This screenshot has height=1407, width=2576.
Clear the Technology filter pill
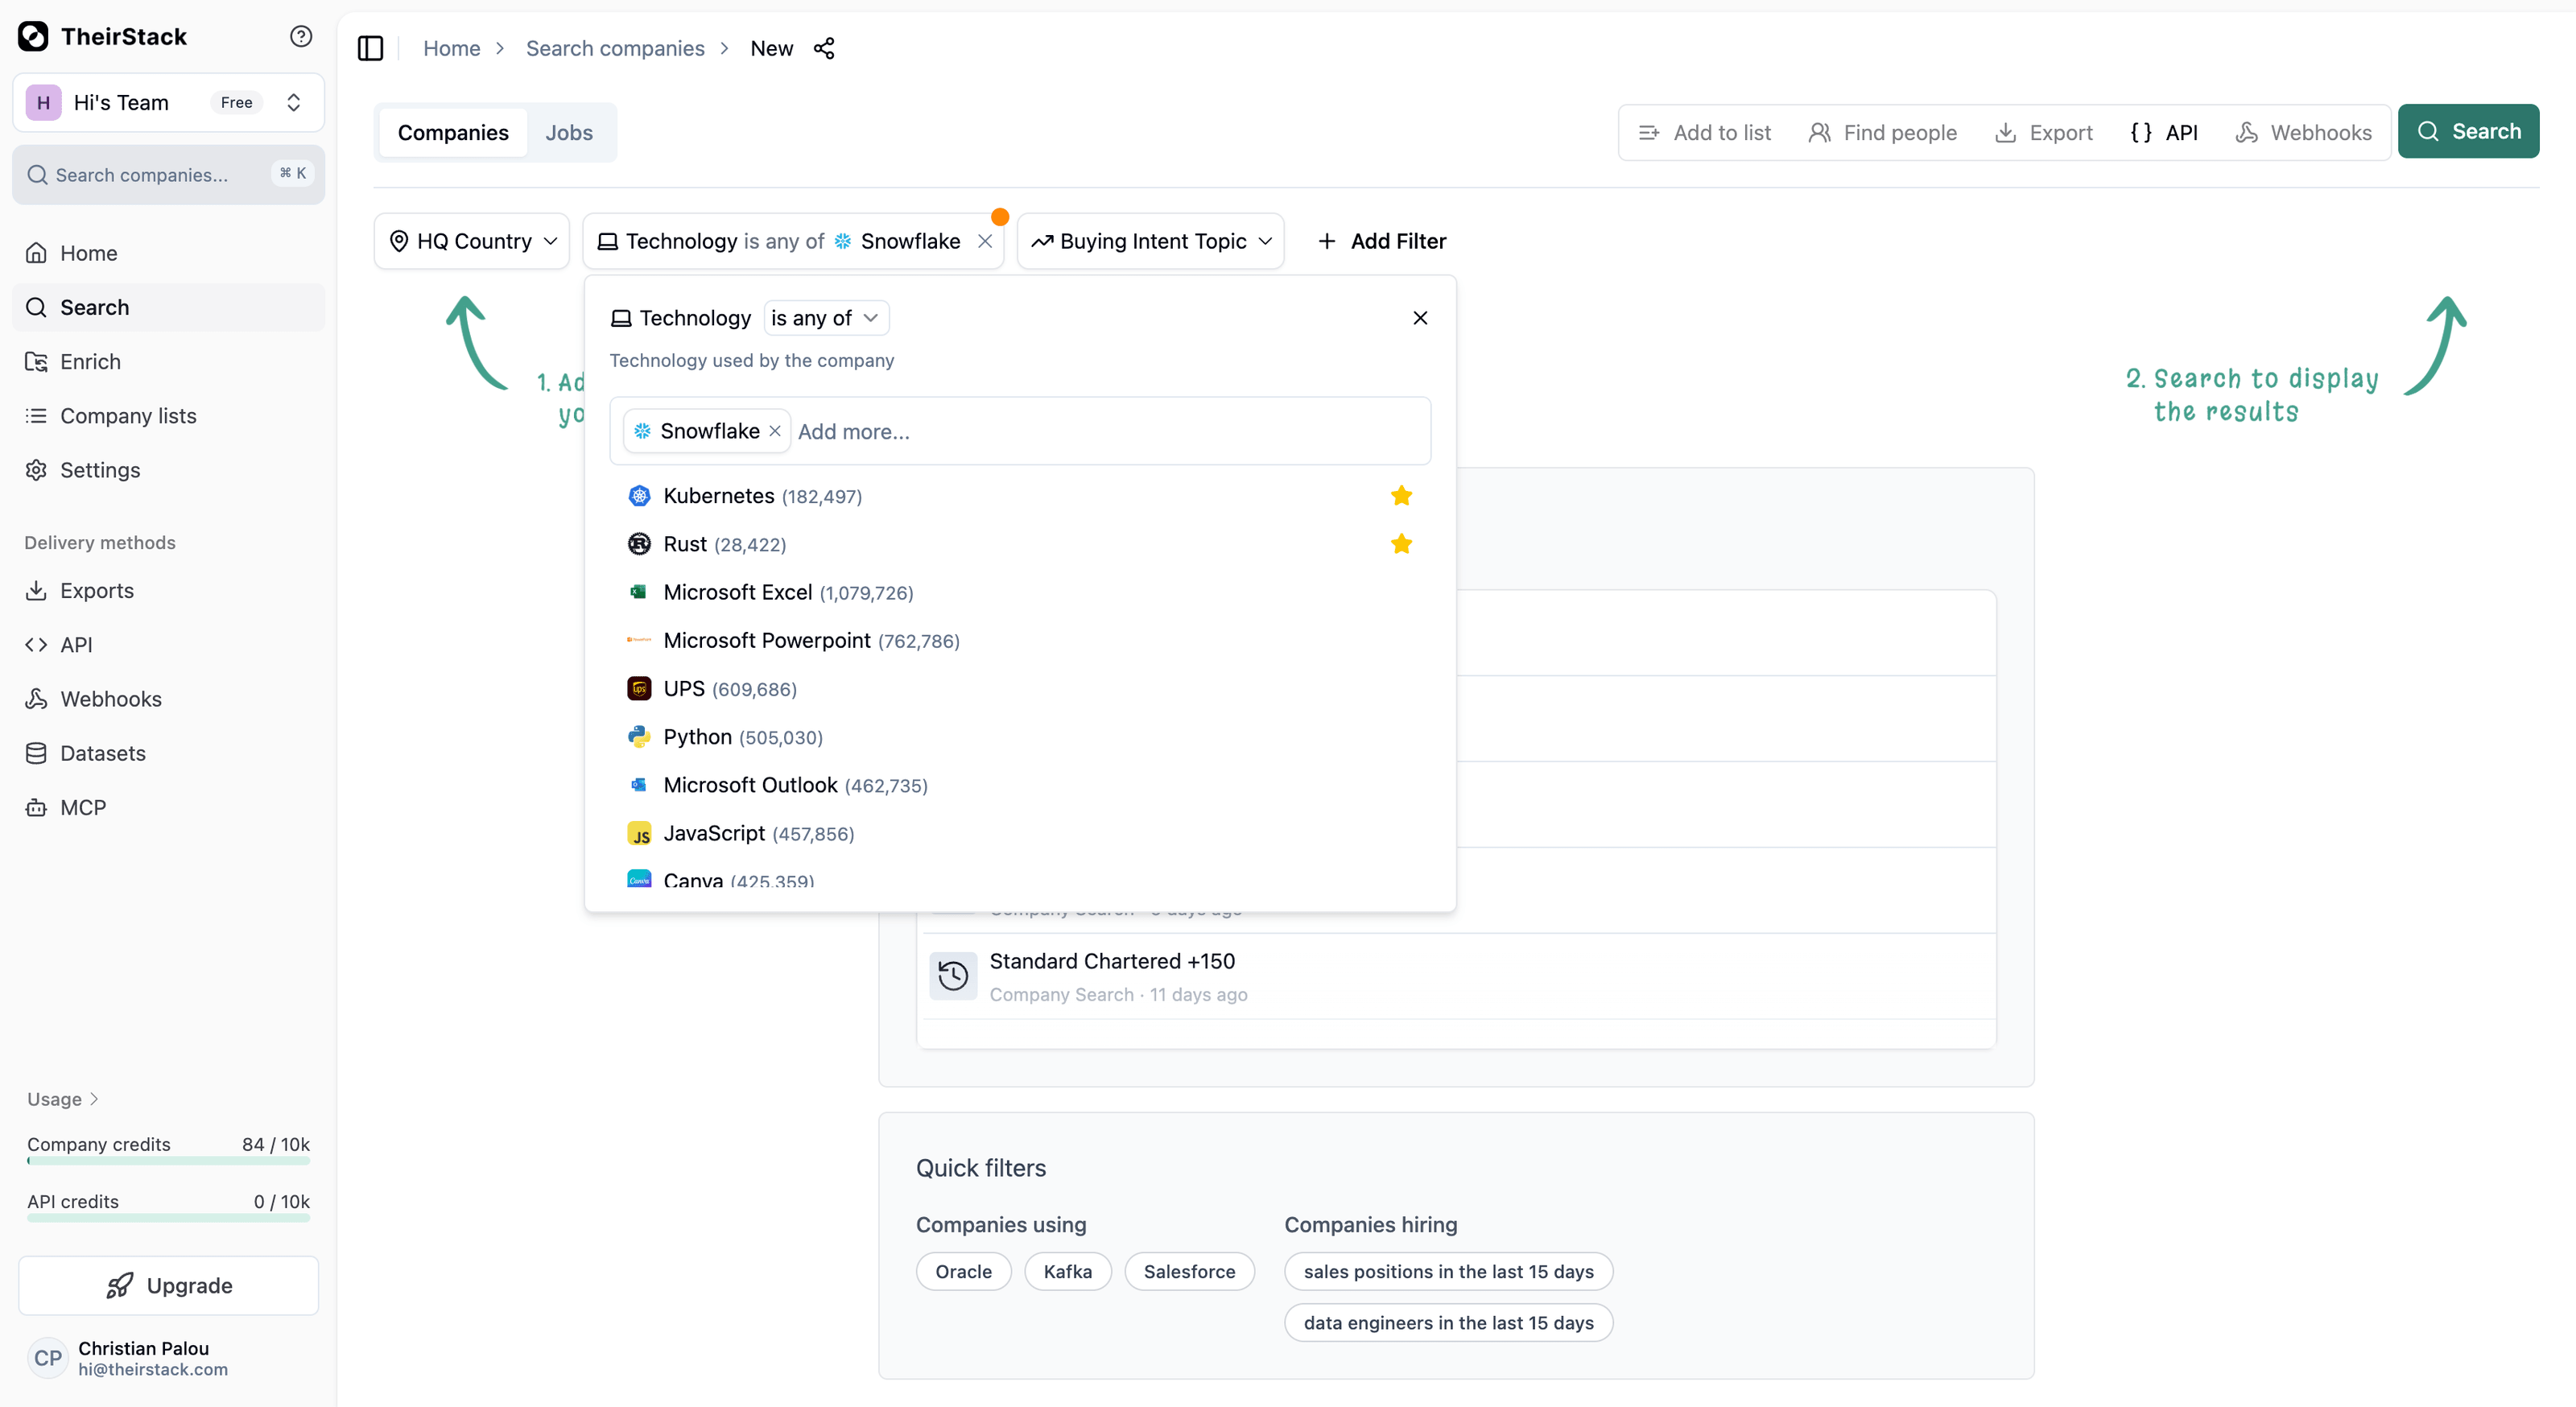click(x=985, y=241)
